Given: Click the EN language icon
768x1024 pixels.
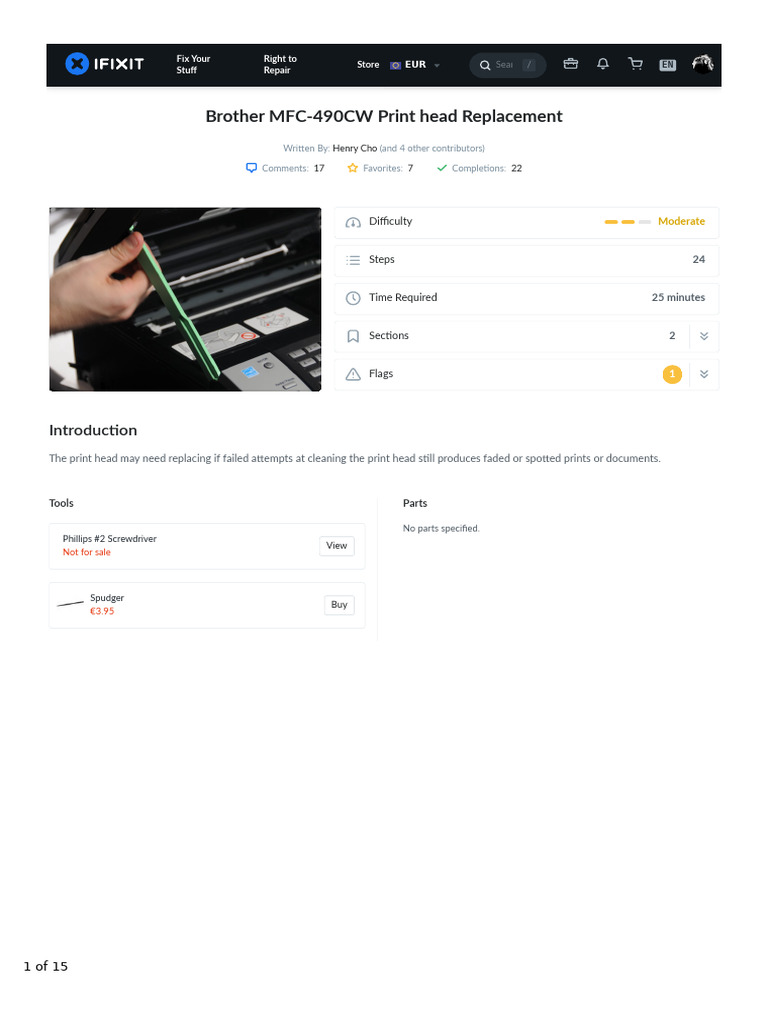Looking at the screenshot, I should (667, 65).
